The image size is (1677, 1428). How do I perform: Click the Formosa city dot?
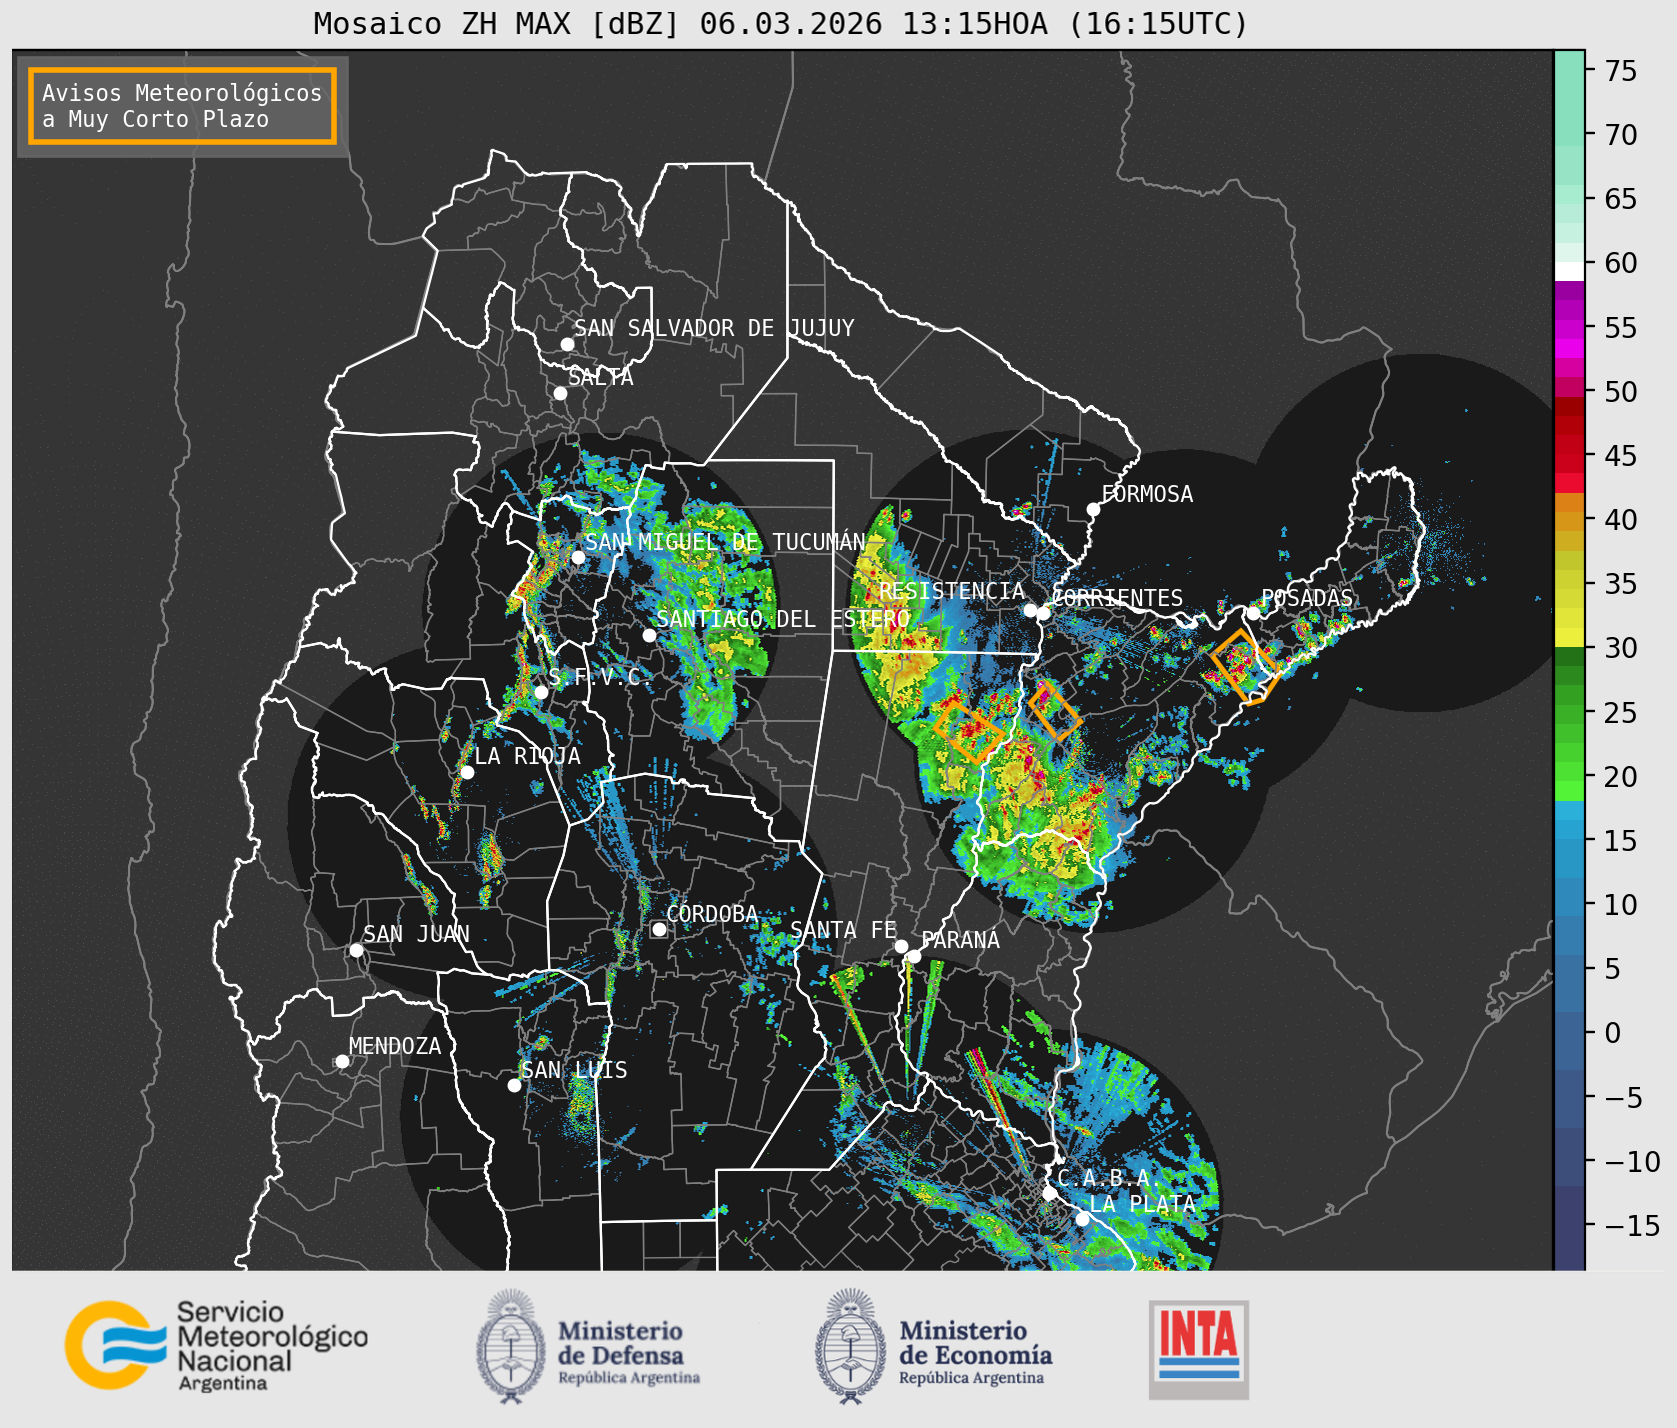point(1093,509)
